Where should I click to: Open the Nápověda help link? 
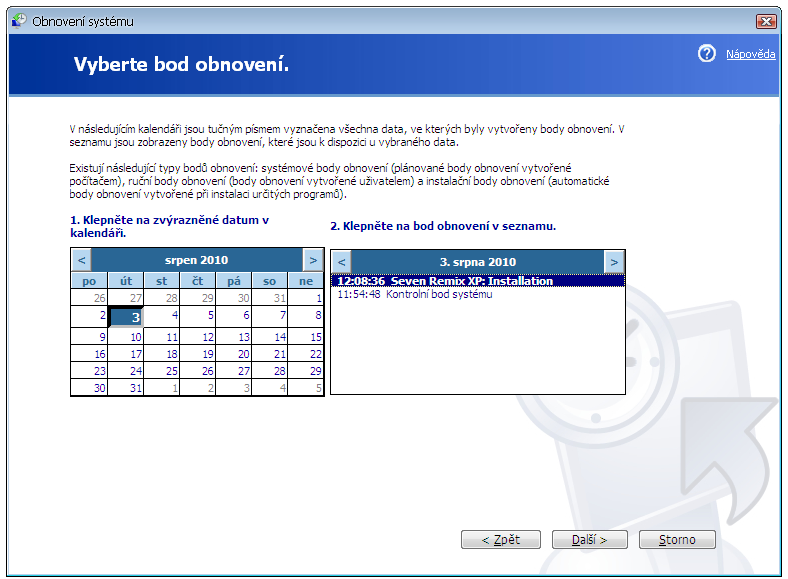[750, 54]
